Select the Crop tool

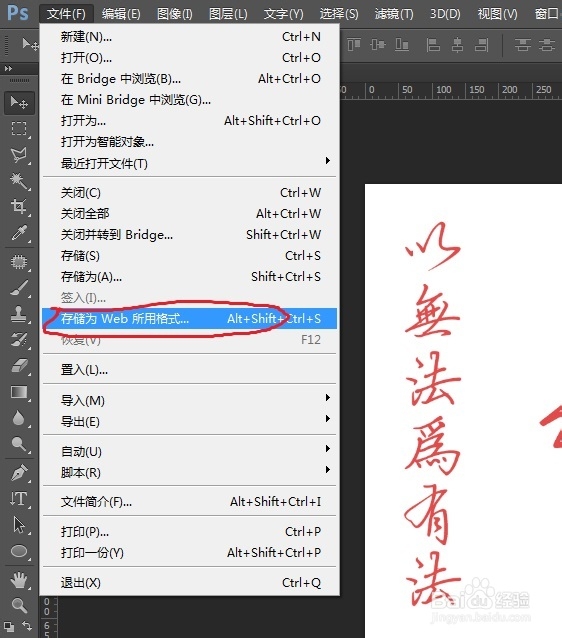tap(19, 206)
